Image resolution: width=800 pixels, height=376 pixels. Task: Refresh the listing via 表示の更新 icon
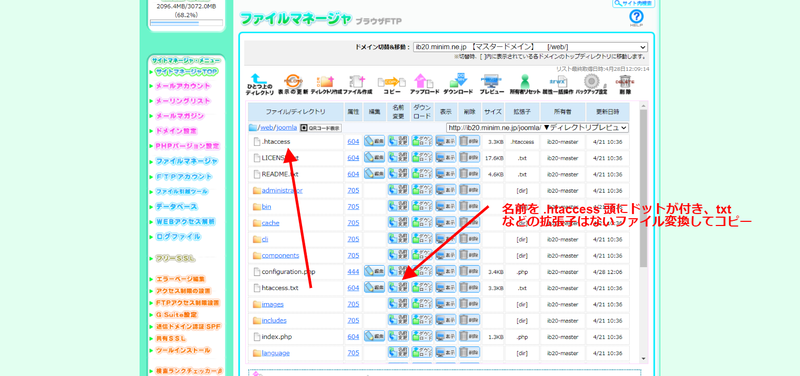[293, 85]
